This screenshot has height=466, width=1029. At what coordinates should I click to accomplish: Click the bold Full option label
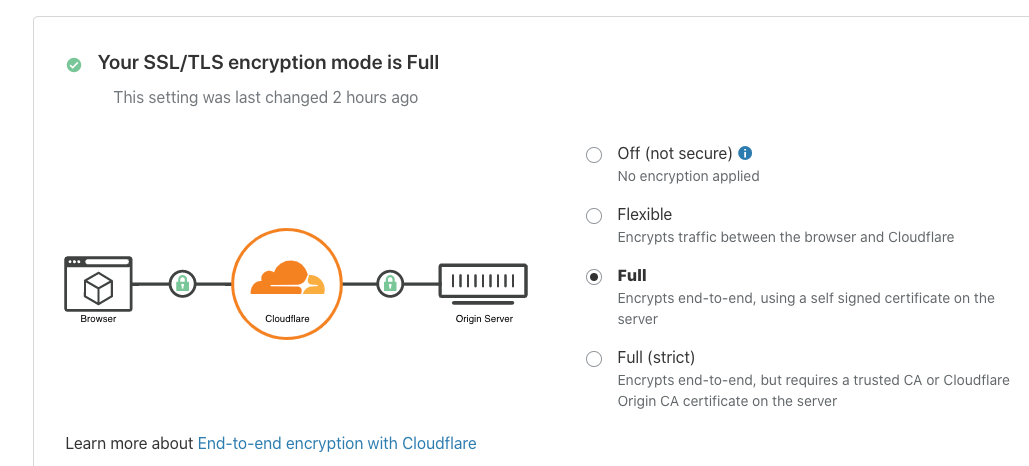pos(632,276)
